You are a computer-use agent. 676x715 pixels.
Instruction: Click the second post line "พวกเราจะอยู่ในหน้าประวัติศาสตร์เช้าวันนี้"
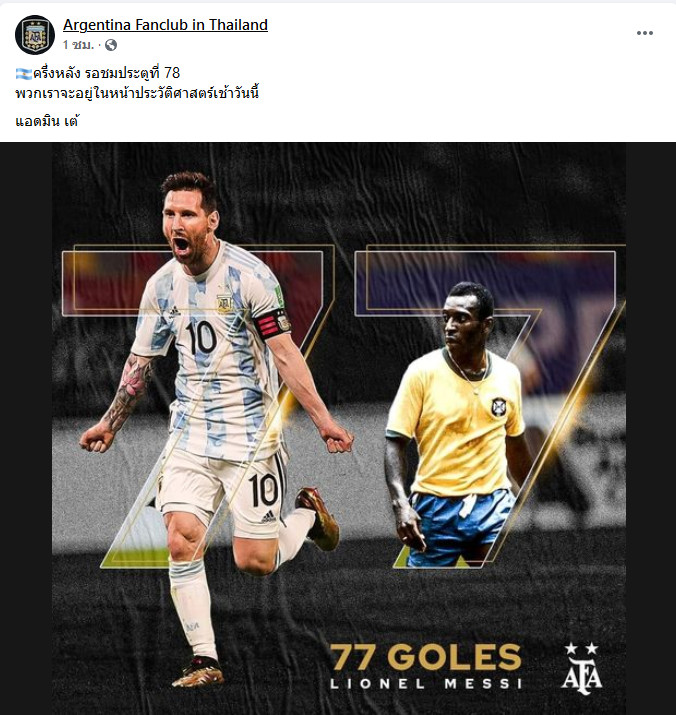137,93
